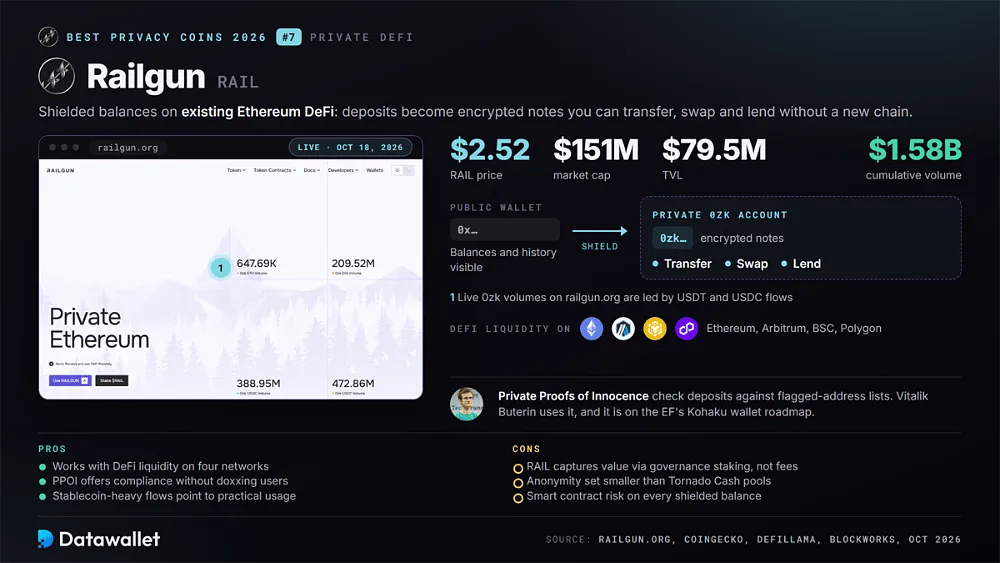Select the Transfer bullet item

pos(682,263)
